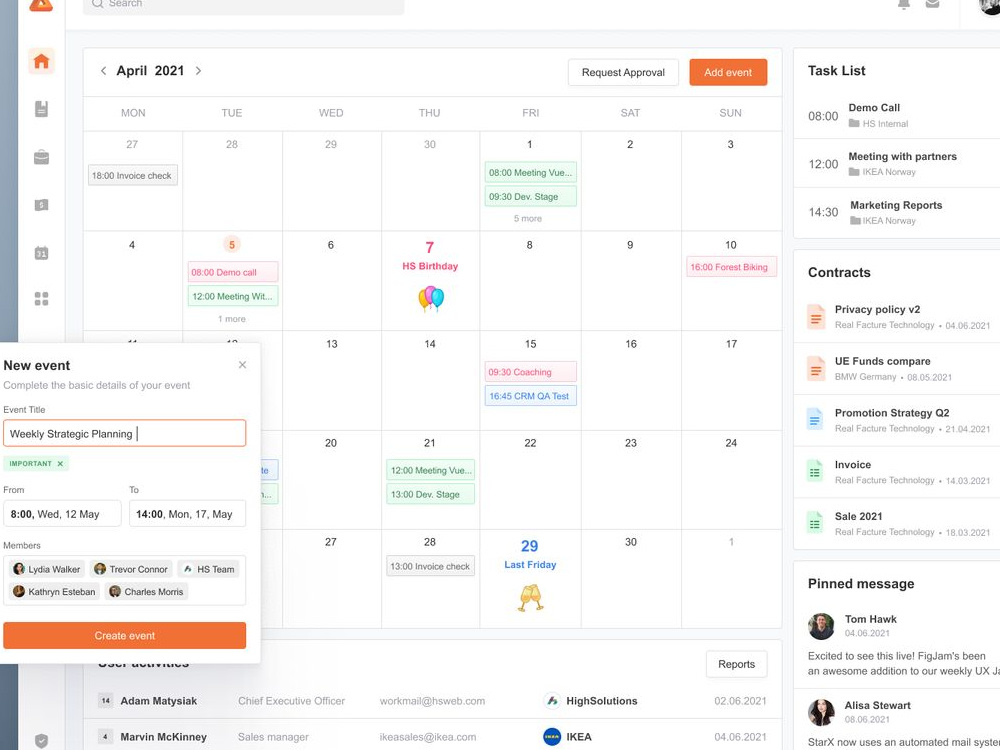Open Promotion Strategy Q2 document icon
Viewport: 1000px width, 750px height.
815,420
